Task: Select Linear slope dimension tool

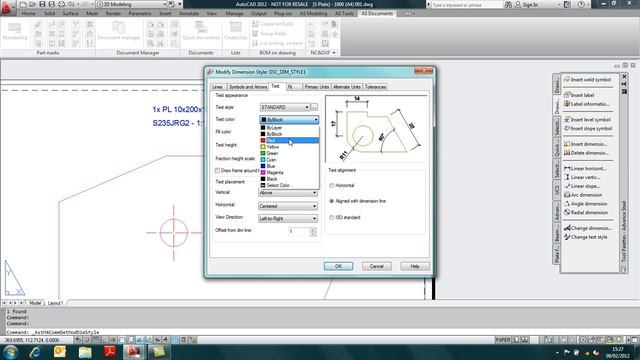Action: coord(582,186)
